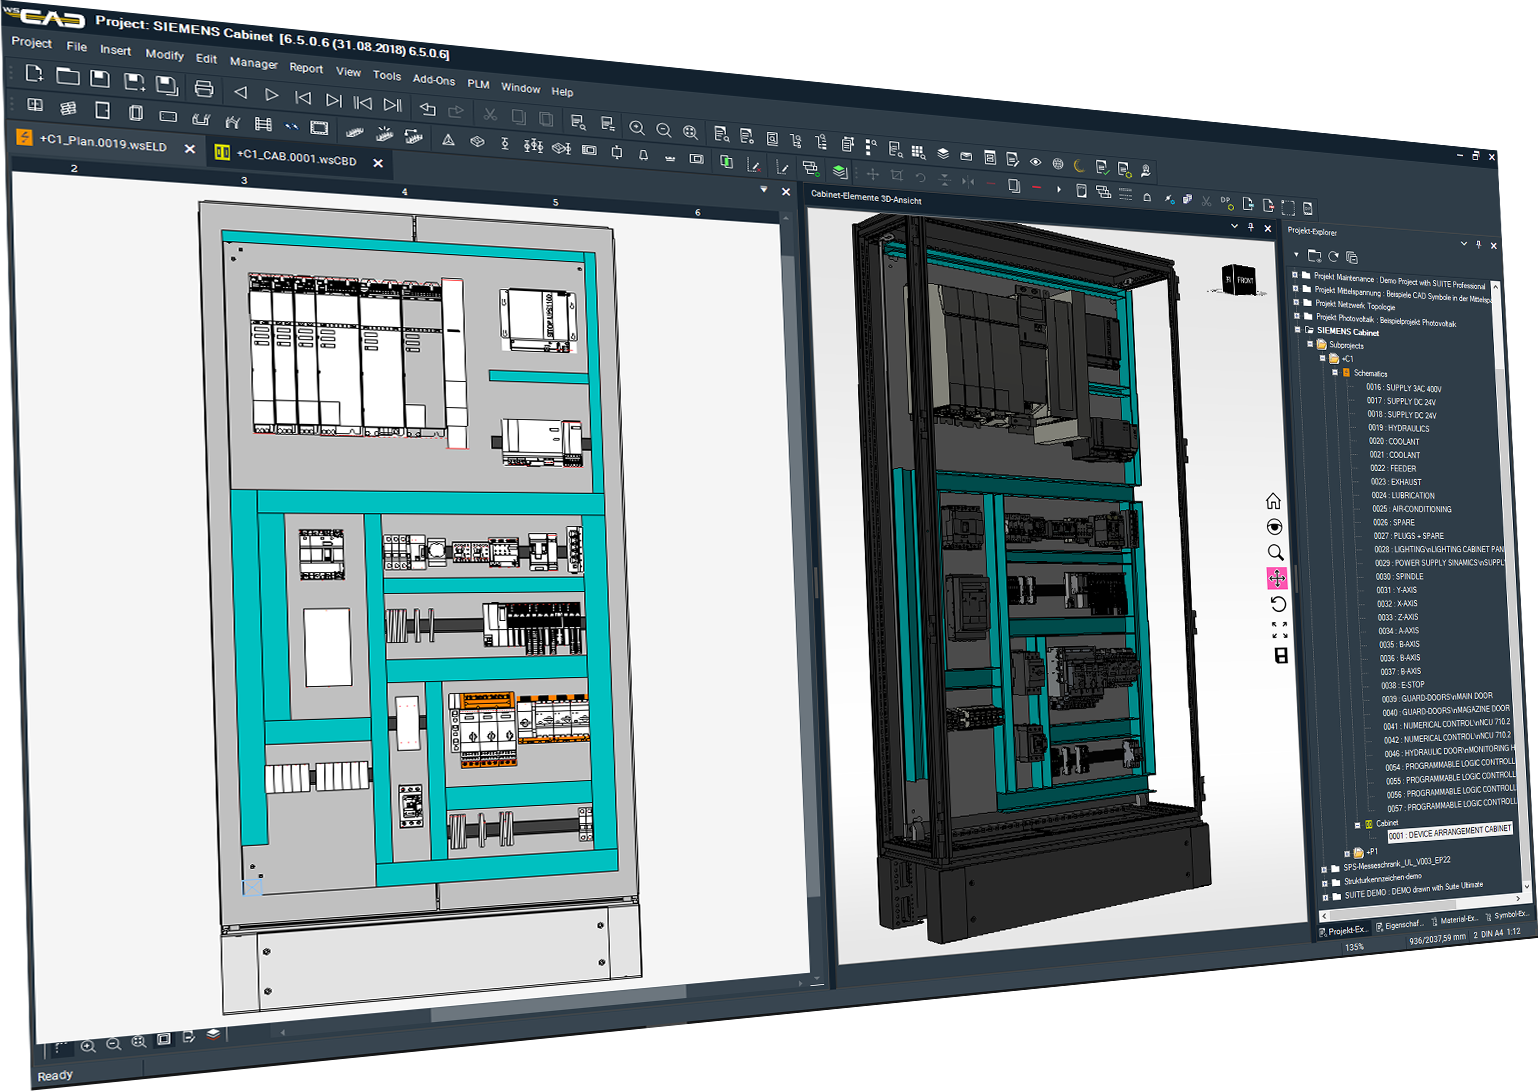The image size is (1538, 1091).
Task: Collapse the SIEMENS Cabinet tree node
Action: click(1299, 329)
